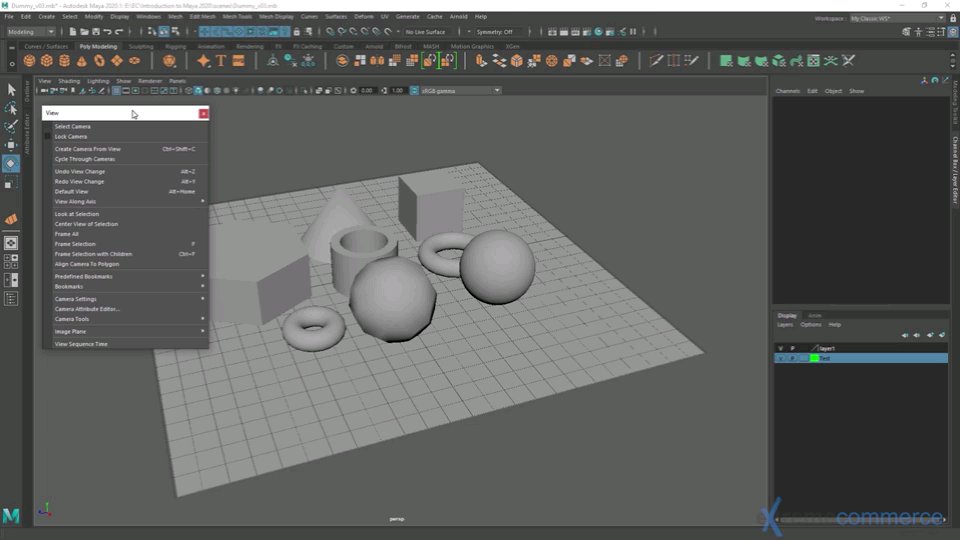Click the SVG shelf icon

pyautogui.click(x=239, y=61)
